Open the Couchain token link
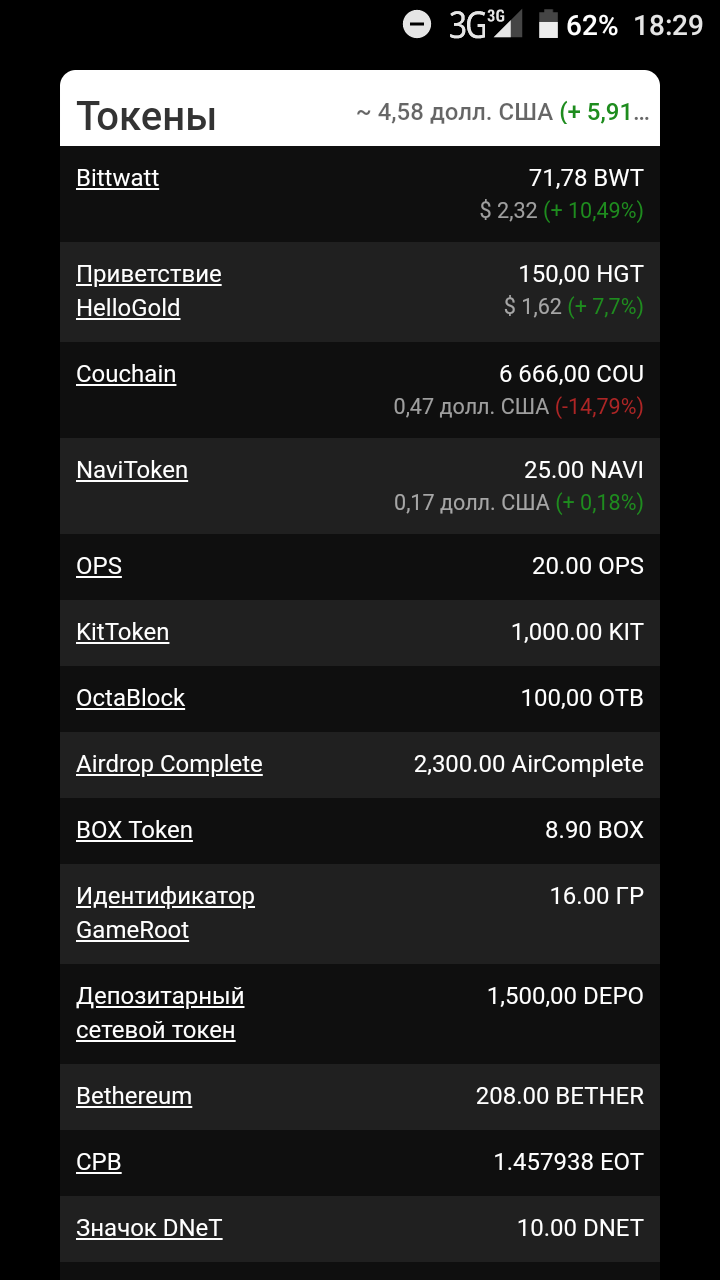 point(126,374)
